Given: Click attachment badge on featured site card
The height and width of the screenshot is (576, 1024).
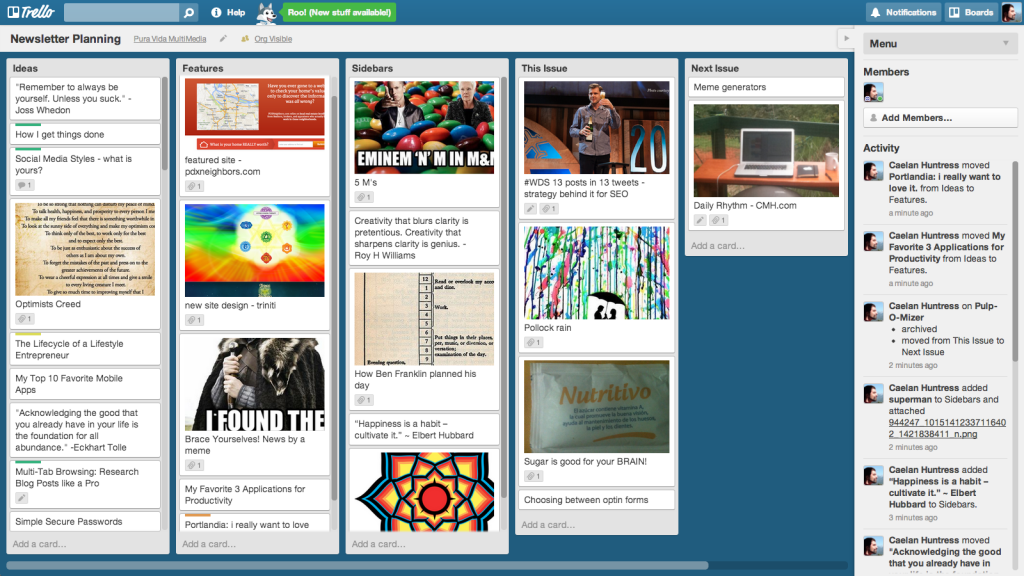Looking at the screenshot, I should 194,186.
